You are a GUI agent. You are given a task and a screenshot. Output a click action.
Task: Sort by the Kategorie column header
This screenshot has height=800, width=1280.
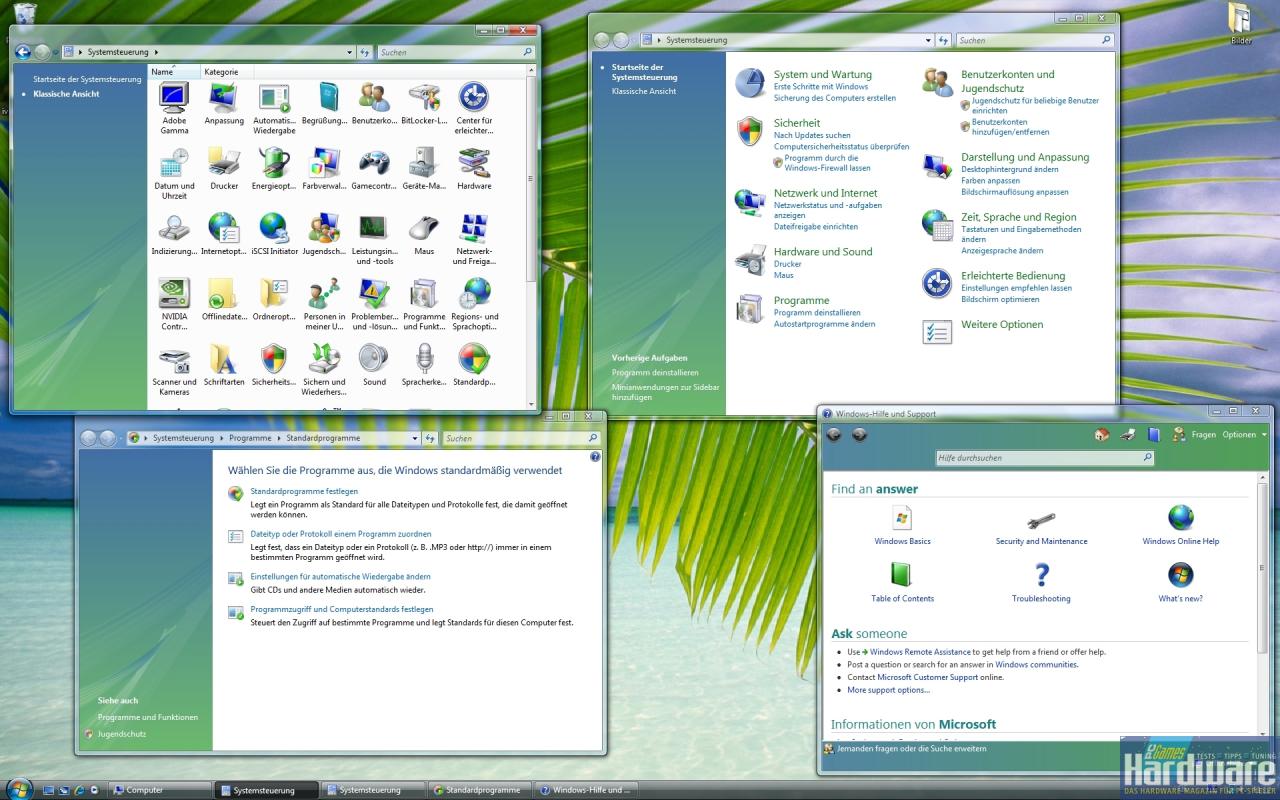pyautogui.click(x=226, y=72)
